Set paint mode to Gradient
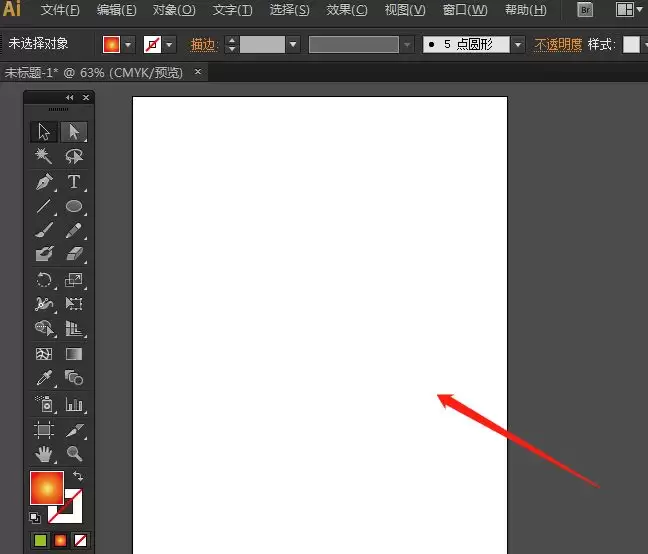Screen dimensions: 648x554 click(60, 540)
